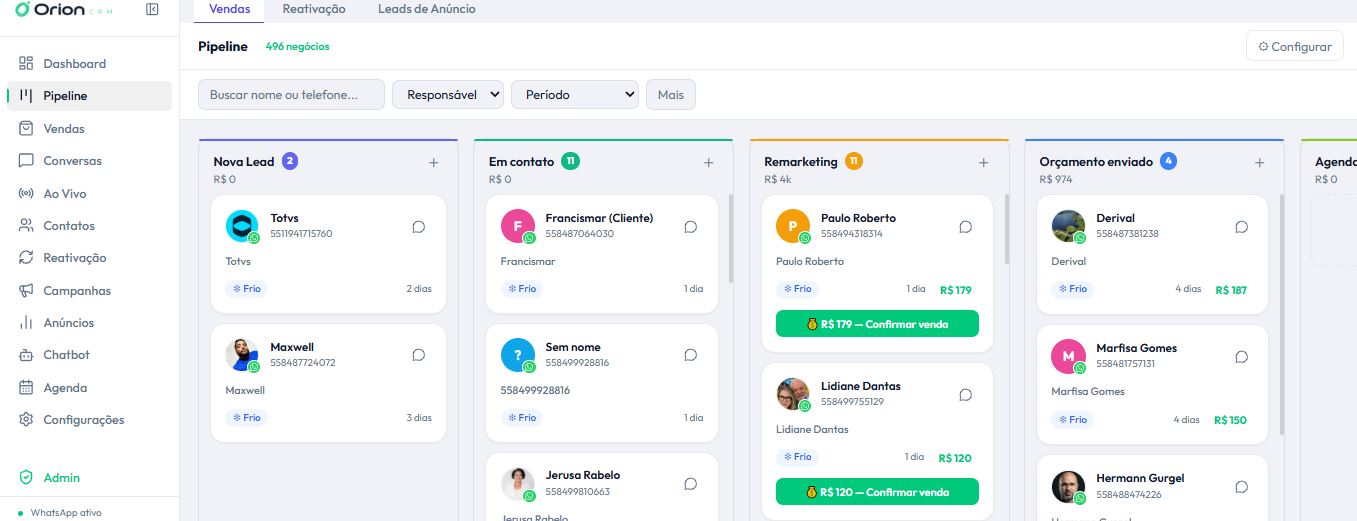The height and width of the screenshot is (521, 1357).
Task: Click the Frio tag on Marfisa Gomes card
Action: click(x=1072, y=420)
